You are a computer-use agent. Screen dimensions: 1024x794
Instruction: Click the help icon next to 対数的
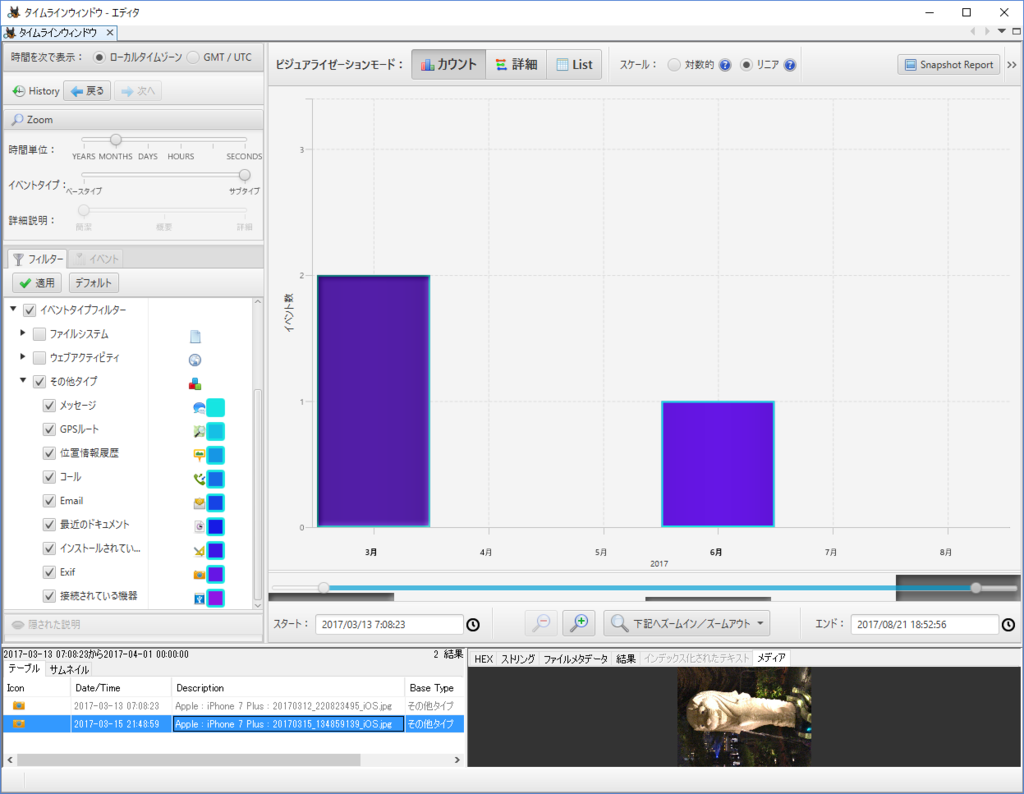point(725,65)
